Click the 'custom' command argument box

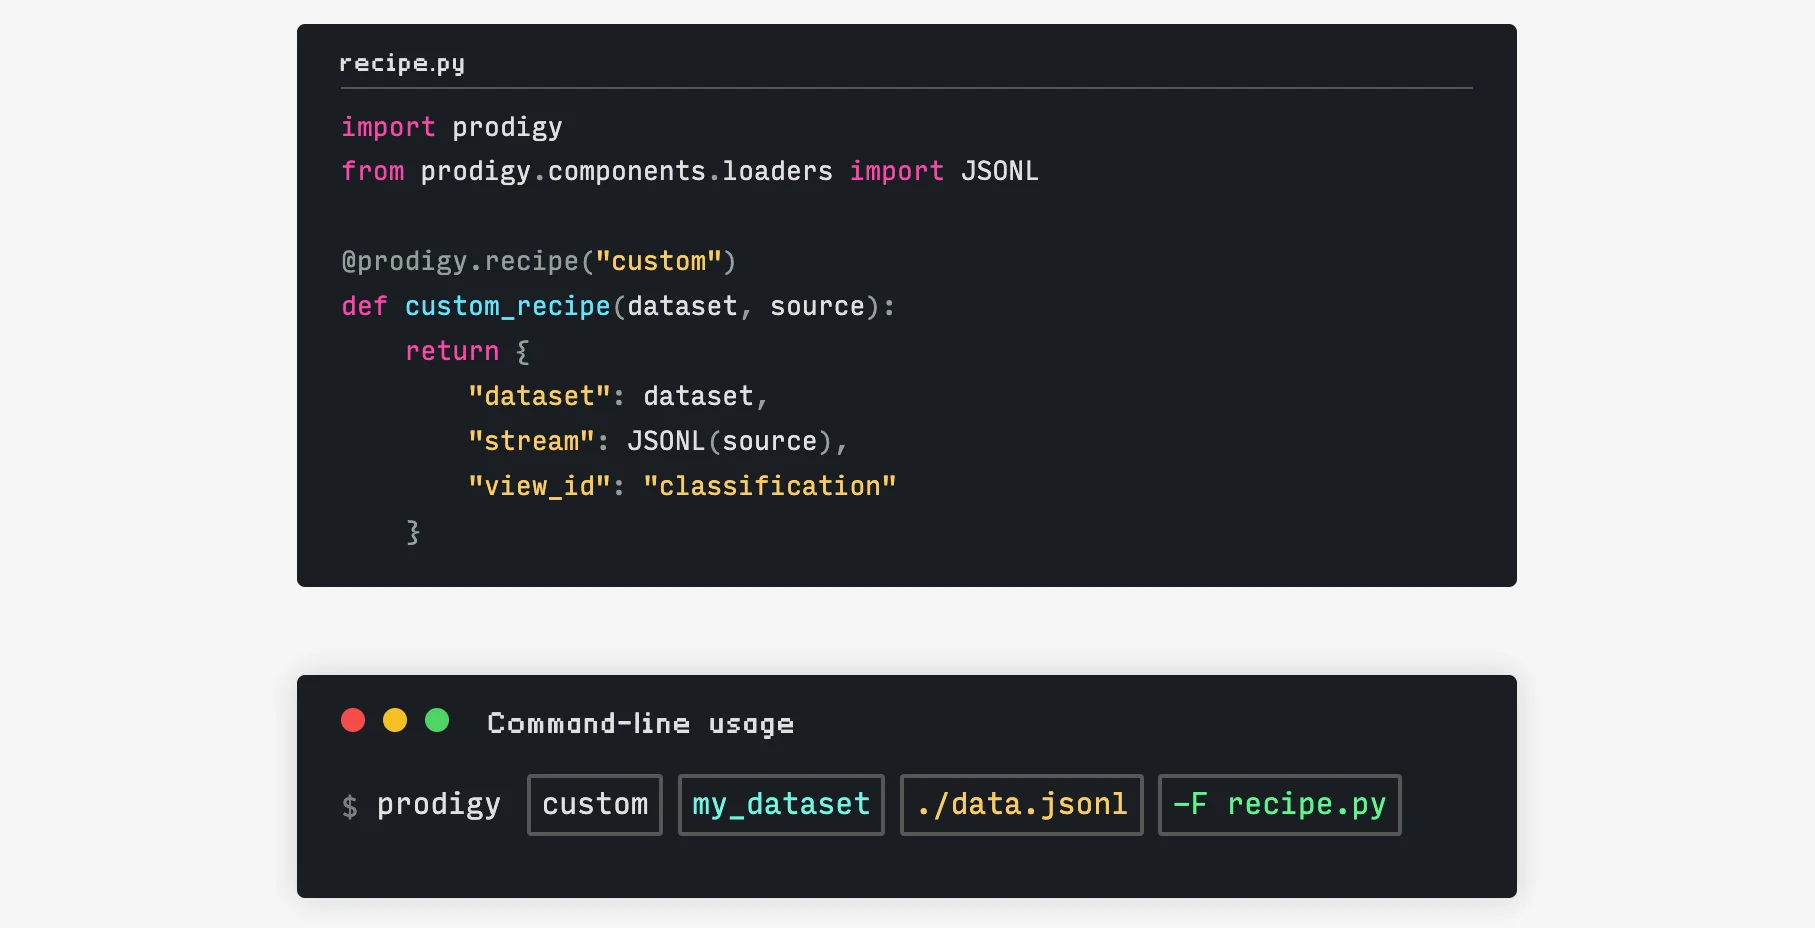click(x=595, y=804)
